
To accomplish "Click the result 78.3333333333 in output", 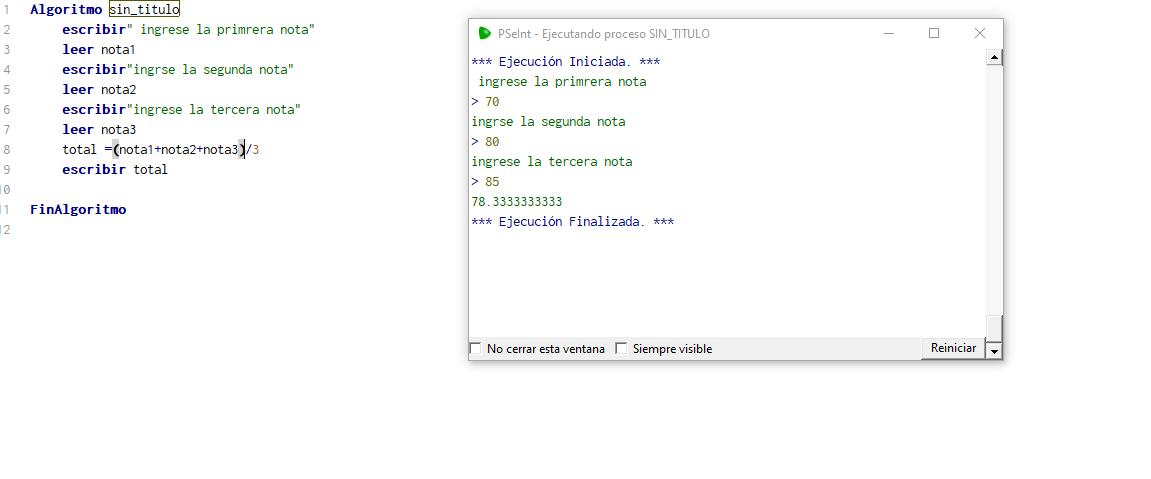I will pos(517,201).
